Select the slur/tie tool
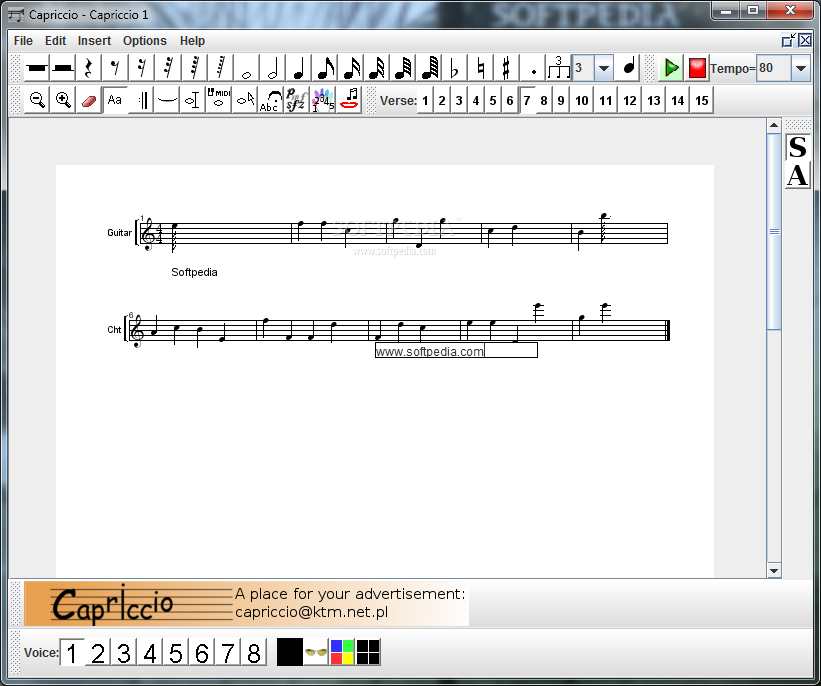Viewport: 821px width, 686px height. 167,99
